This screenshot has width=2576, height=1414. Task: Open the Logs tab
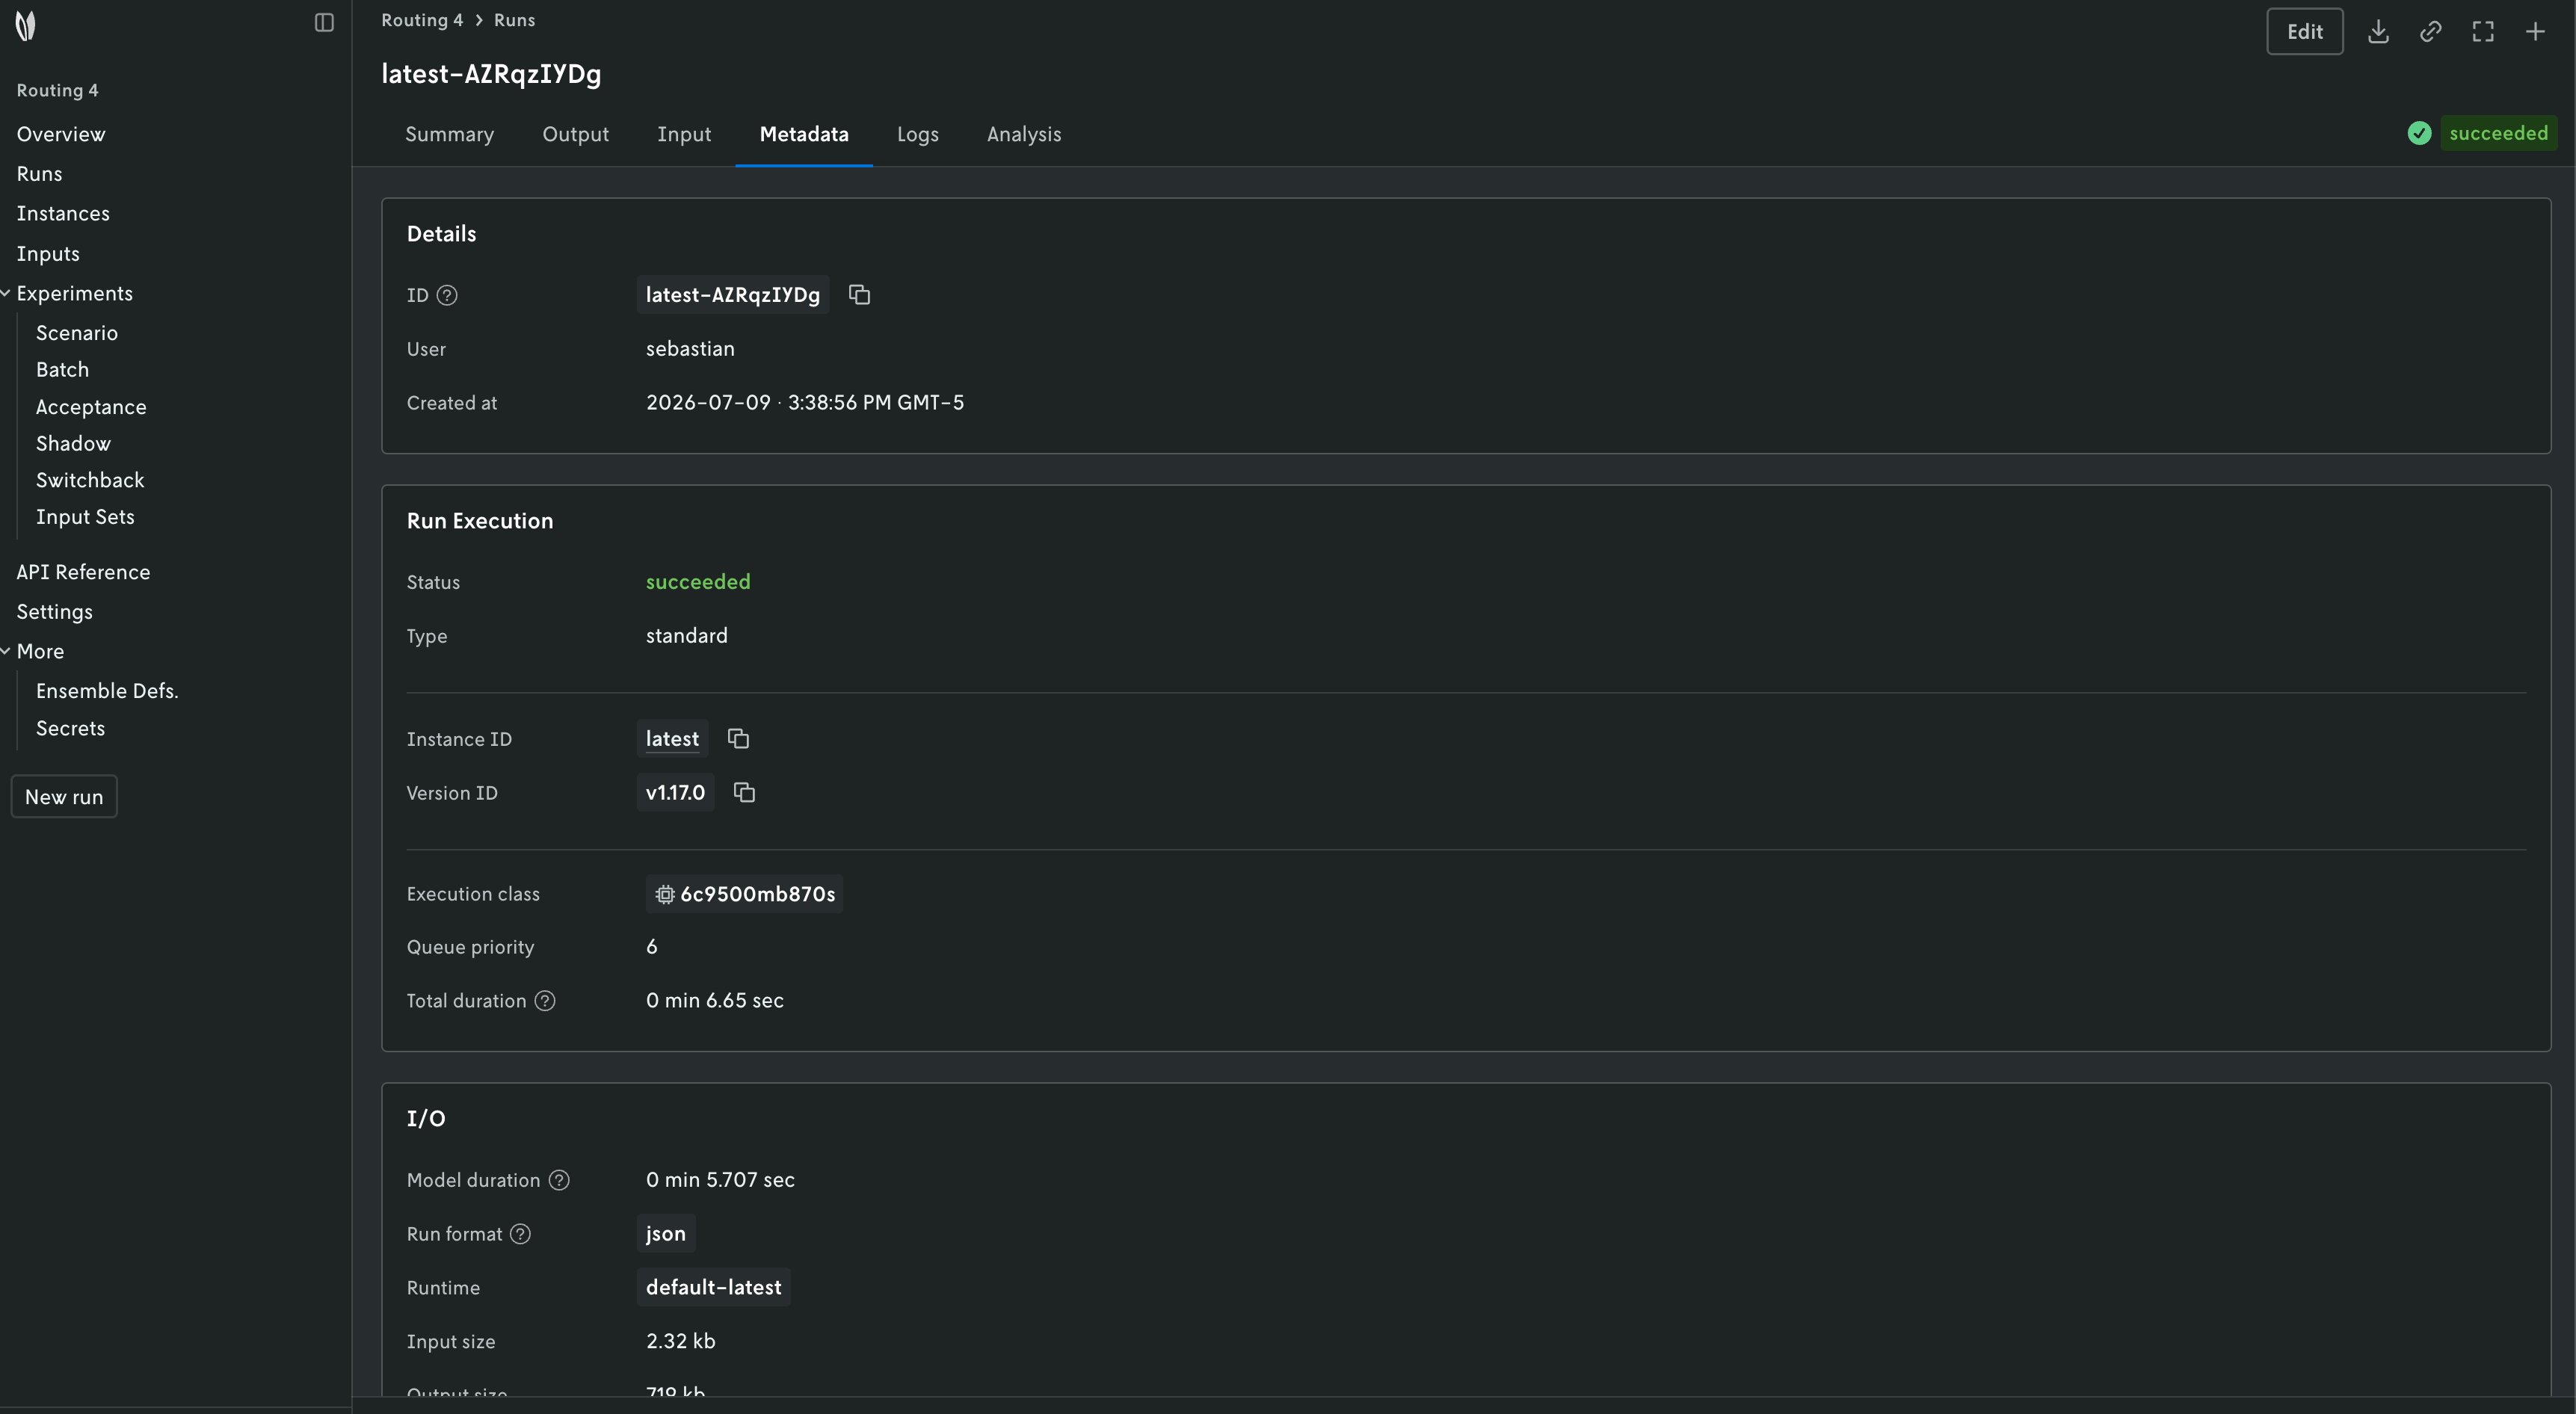(917, 134)
